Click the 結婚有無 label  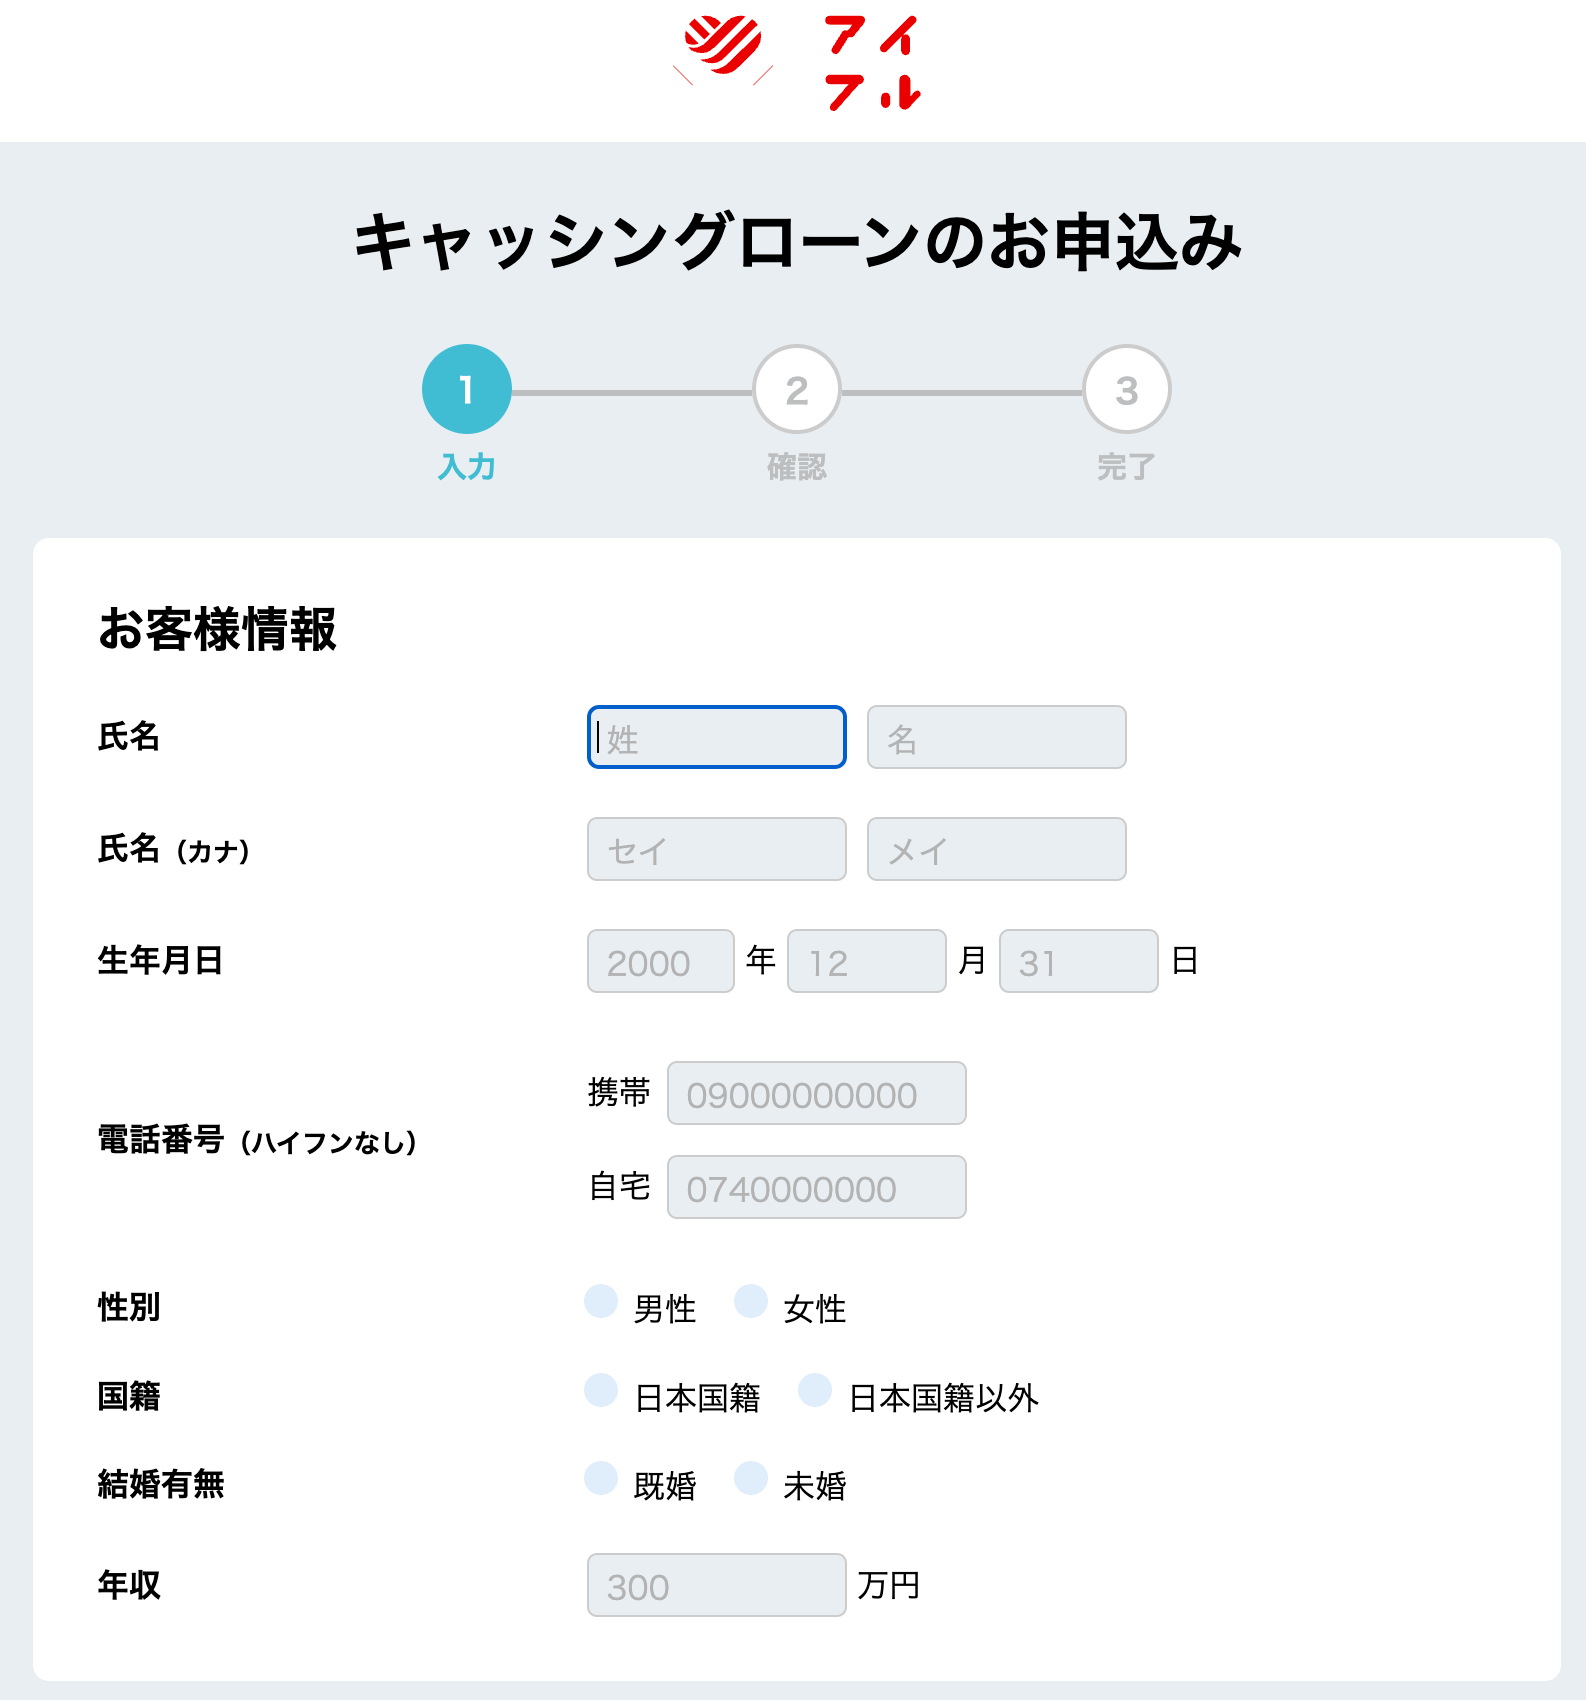point(161,1484)
